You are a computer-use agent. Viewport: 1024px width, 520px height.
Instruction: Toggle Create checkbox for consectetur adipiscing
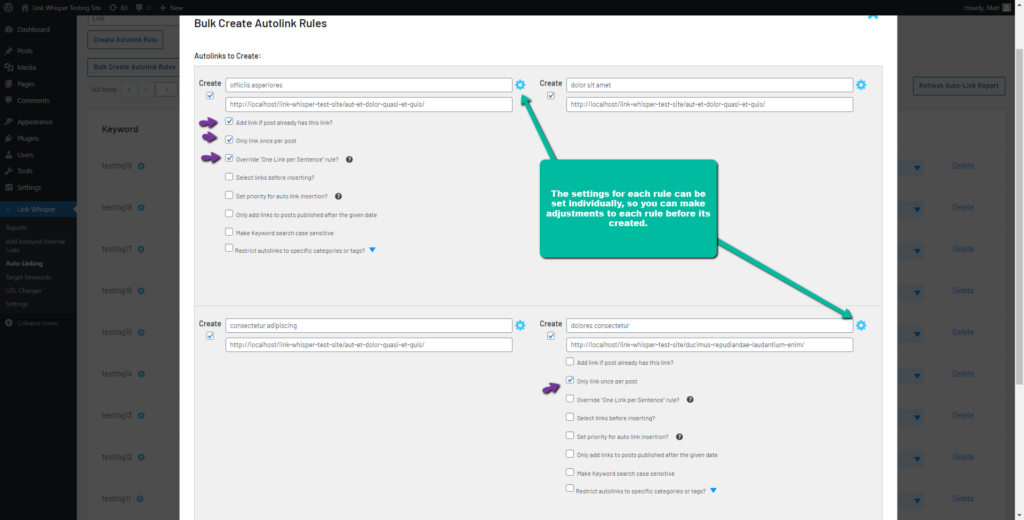coord(210,336)
